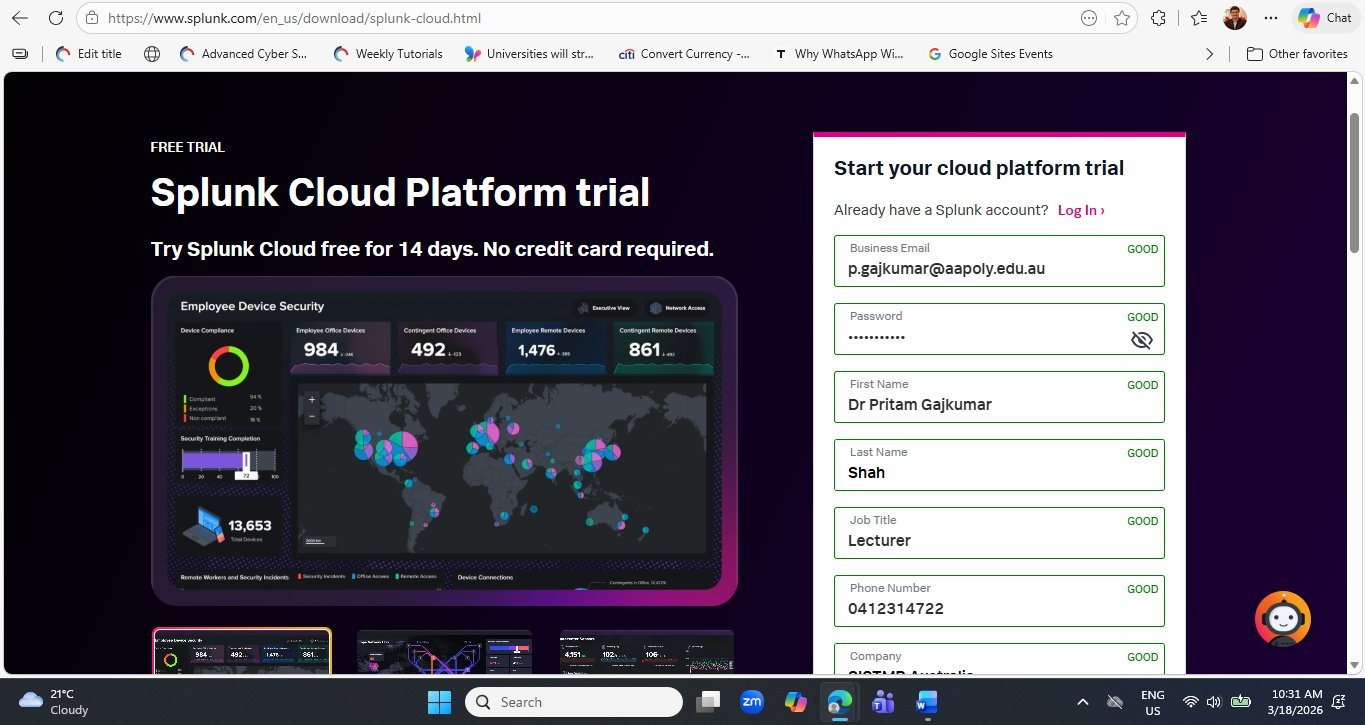Open Copilot Chat in the browser toolbar
The width and height of the screenshot is (1365, 725).
1324,17
